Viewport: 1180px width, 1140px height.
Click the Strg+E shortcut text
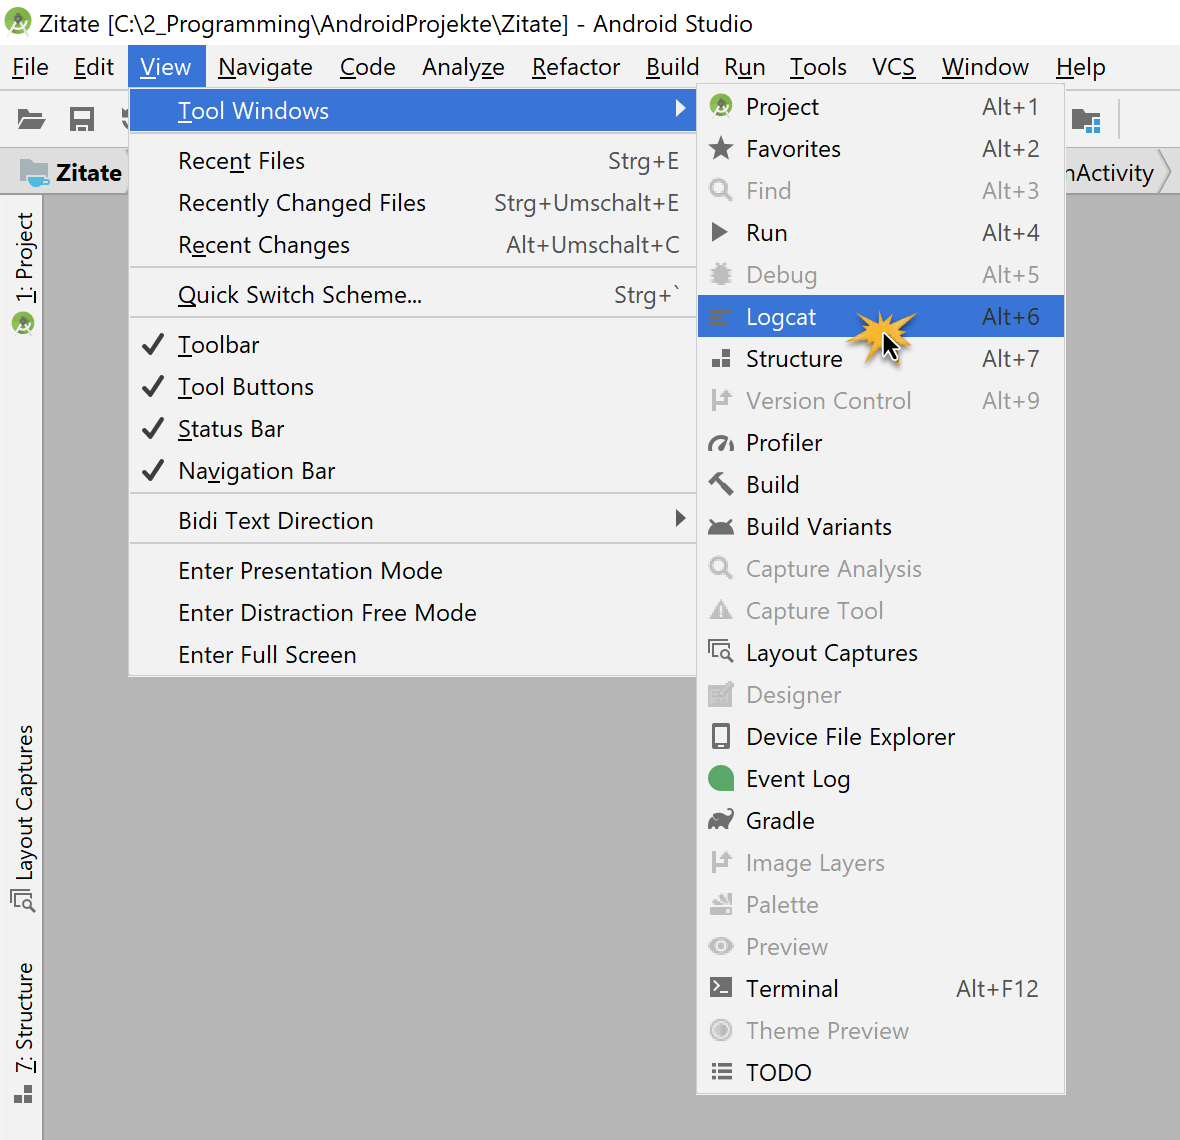pyautogui.click(x=643, y=161)
